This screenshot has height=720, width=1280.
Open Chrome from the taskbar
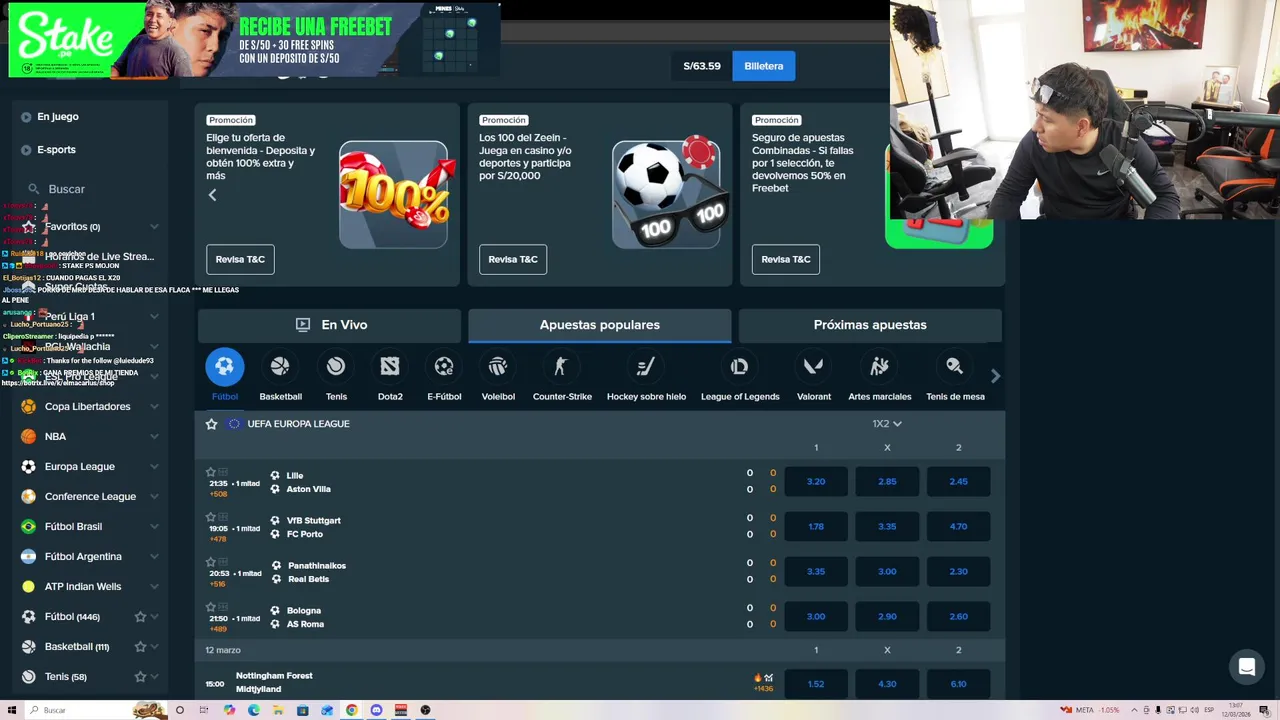[x=352, y=710]
